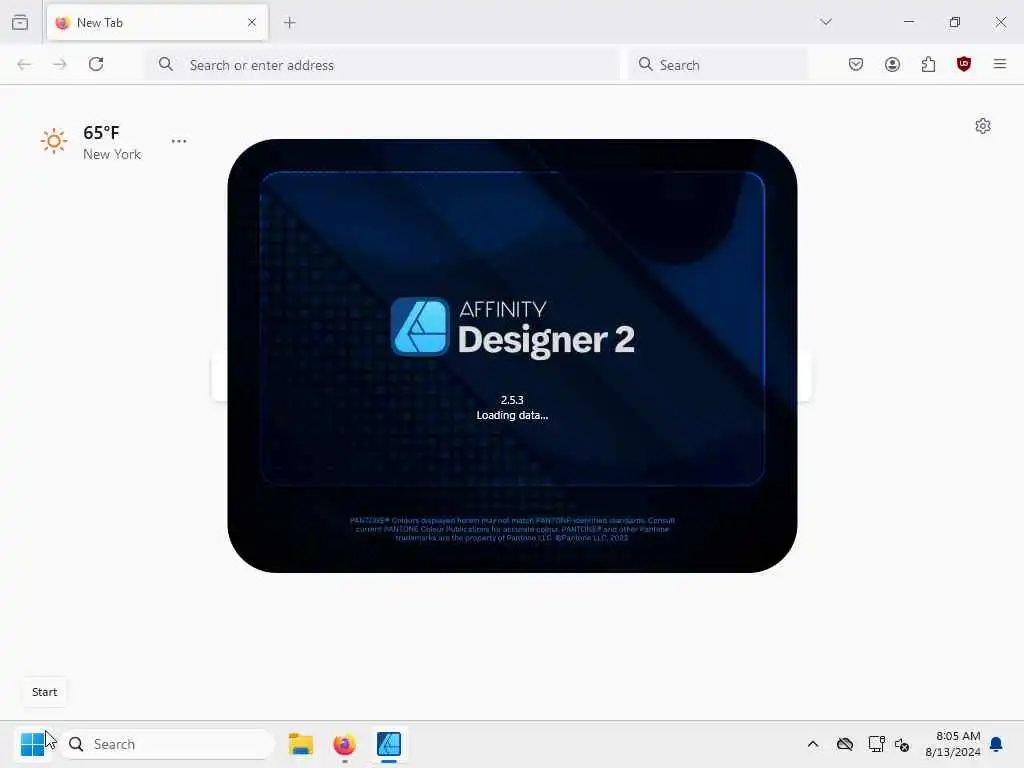The height and width of the screenshot is (768, 1024).
Task: Go forward with the forward arrow
Action: coord(60,64)
